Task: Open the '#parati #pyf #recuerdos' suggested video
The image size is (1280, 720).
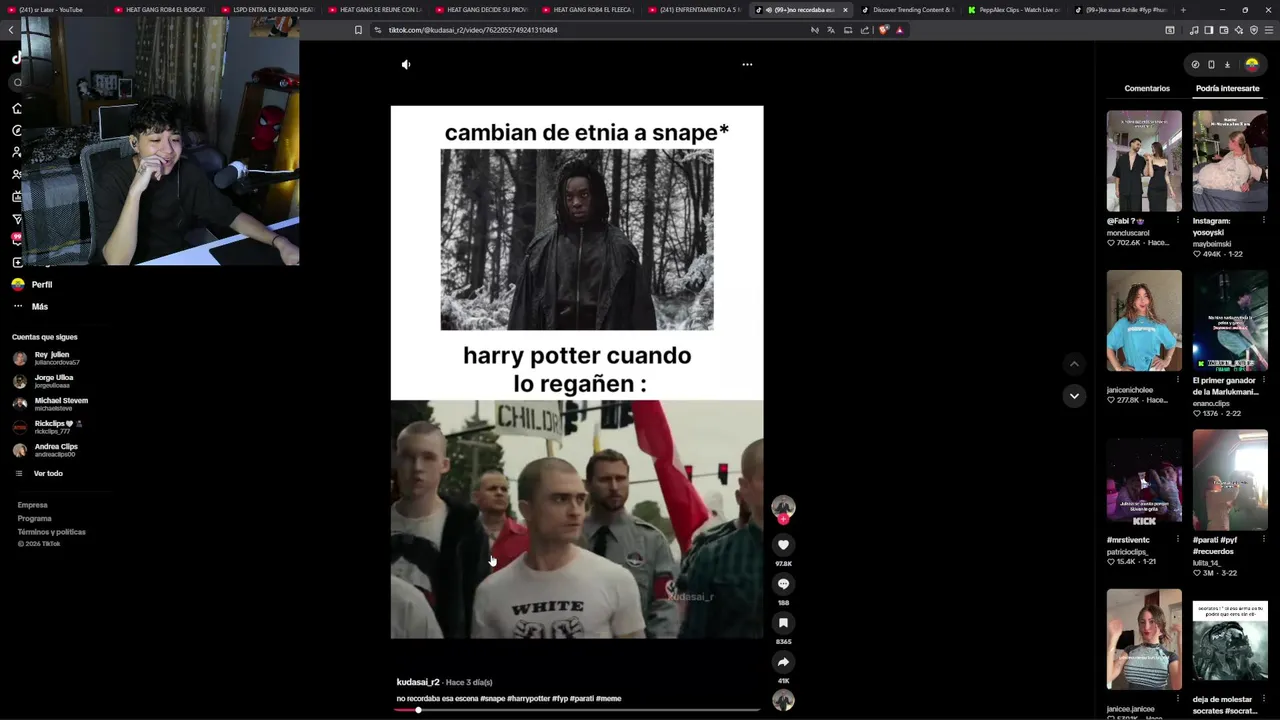Action: 1230,480
